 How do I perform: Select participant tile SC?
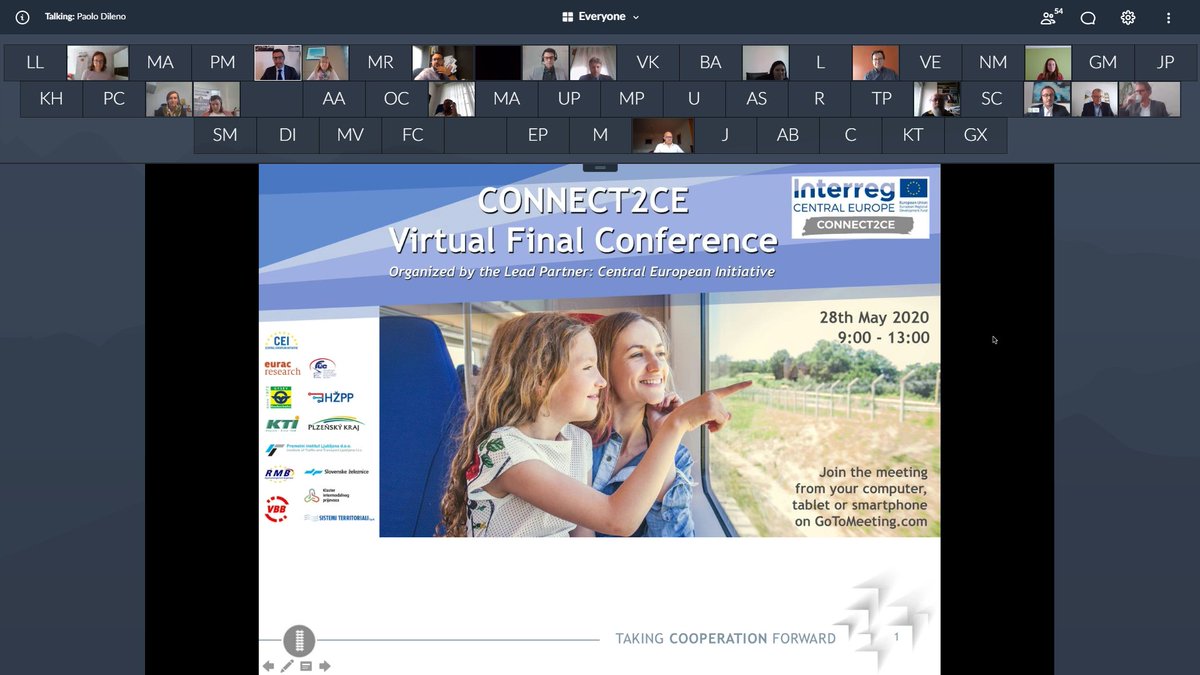tap(991, 99)
